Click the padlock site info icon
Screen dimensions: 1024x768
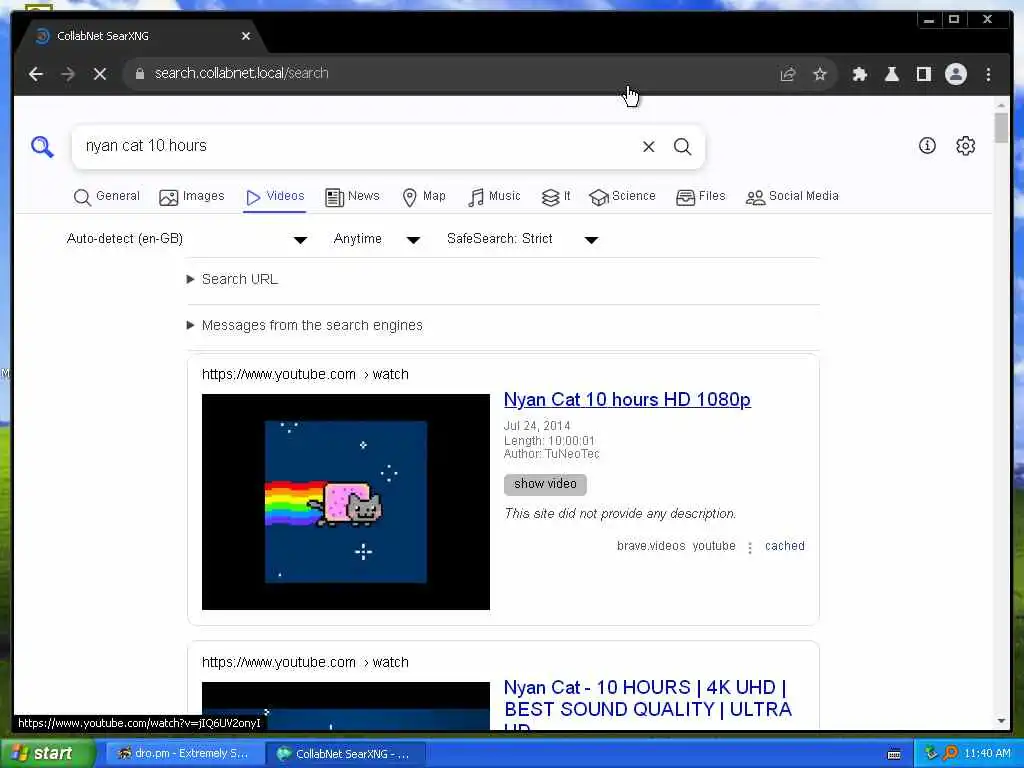(x=139, y=74)
